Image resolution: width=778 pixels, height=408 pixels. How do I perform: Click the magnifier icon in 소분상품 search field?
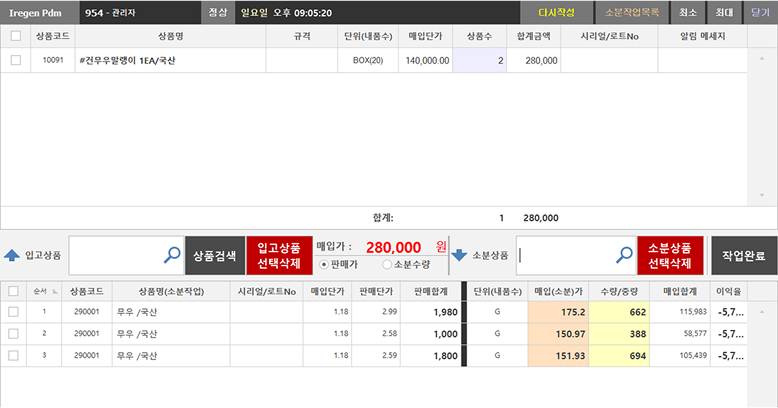(626, 255)
